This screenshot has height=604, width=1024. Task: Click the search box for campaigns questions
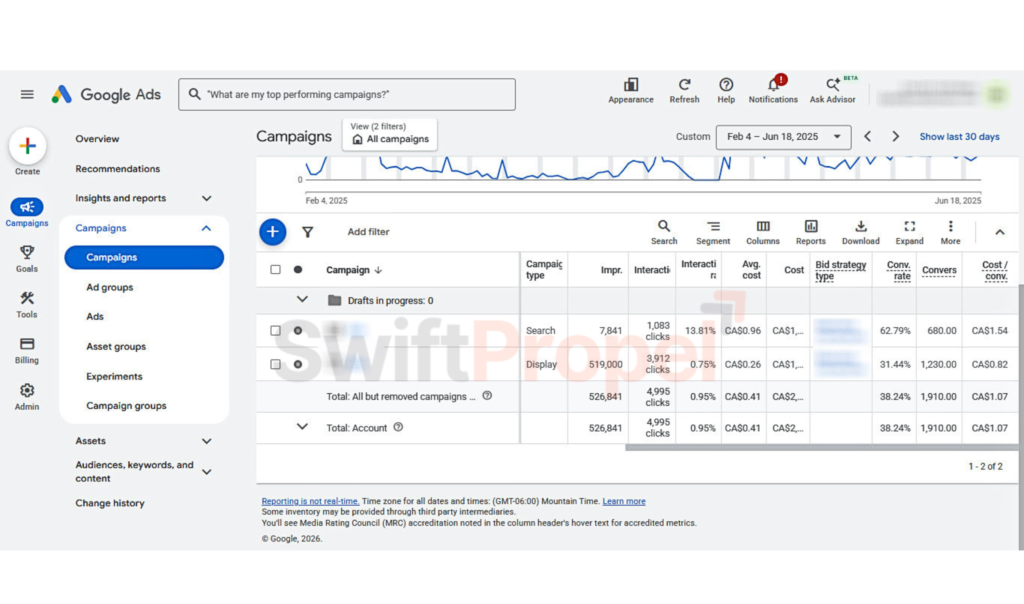(x=347, y=95)
